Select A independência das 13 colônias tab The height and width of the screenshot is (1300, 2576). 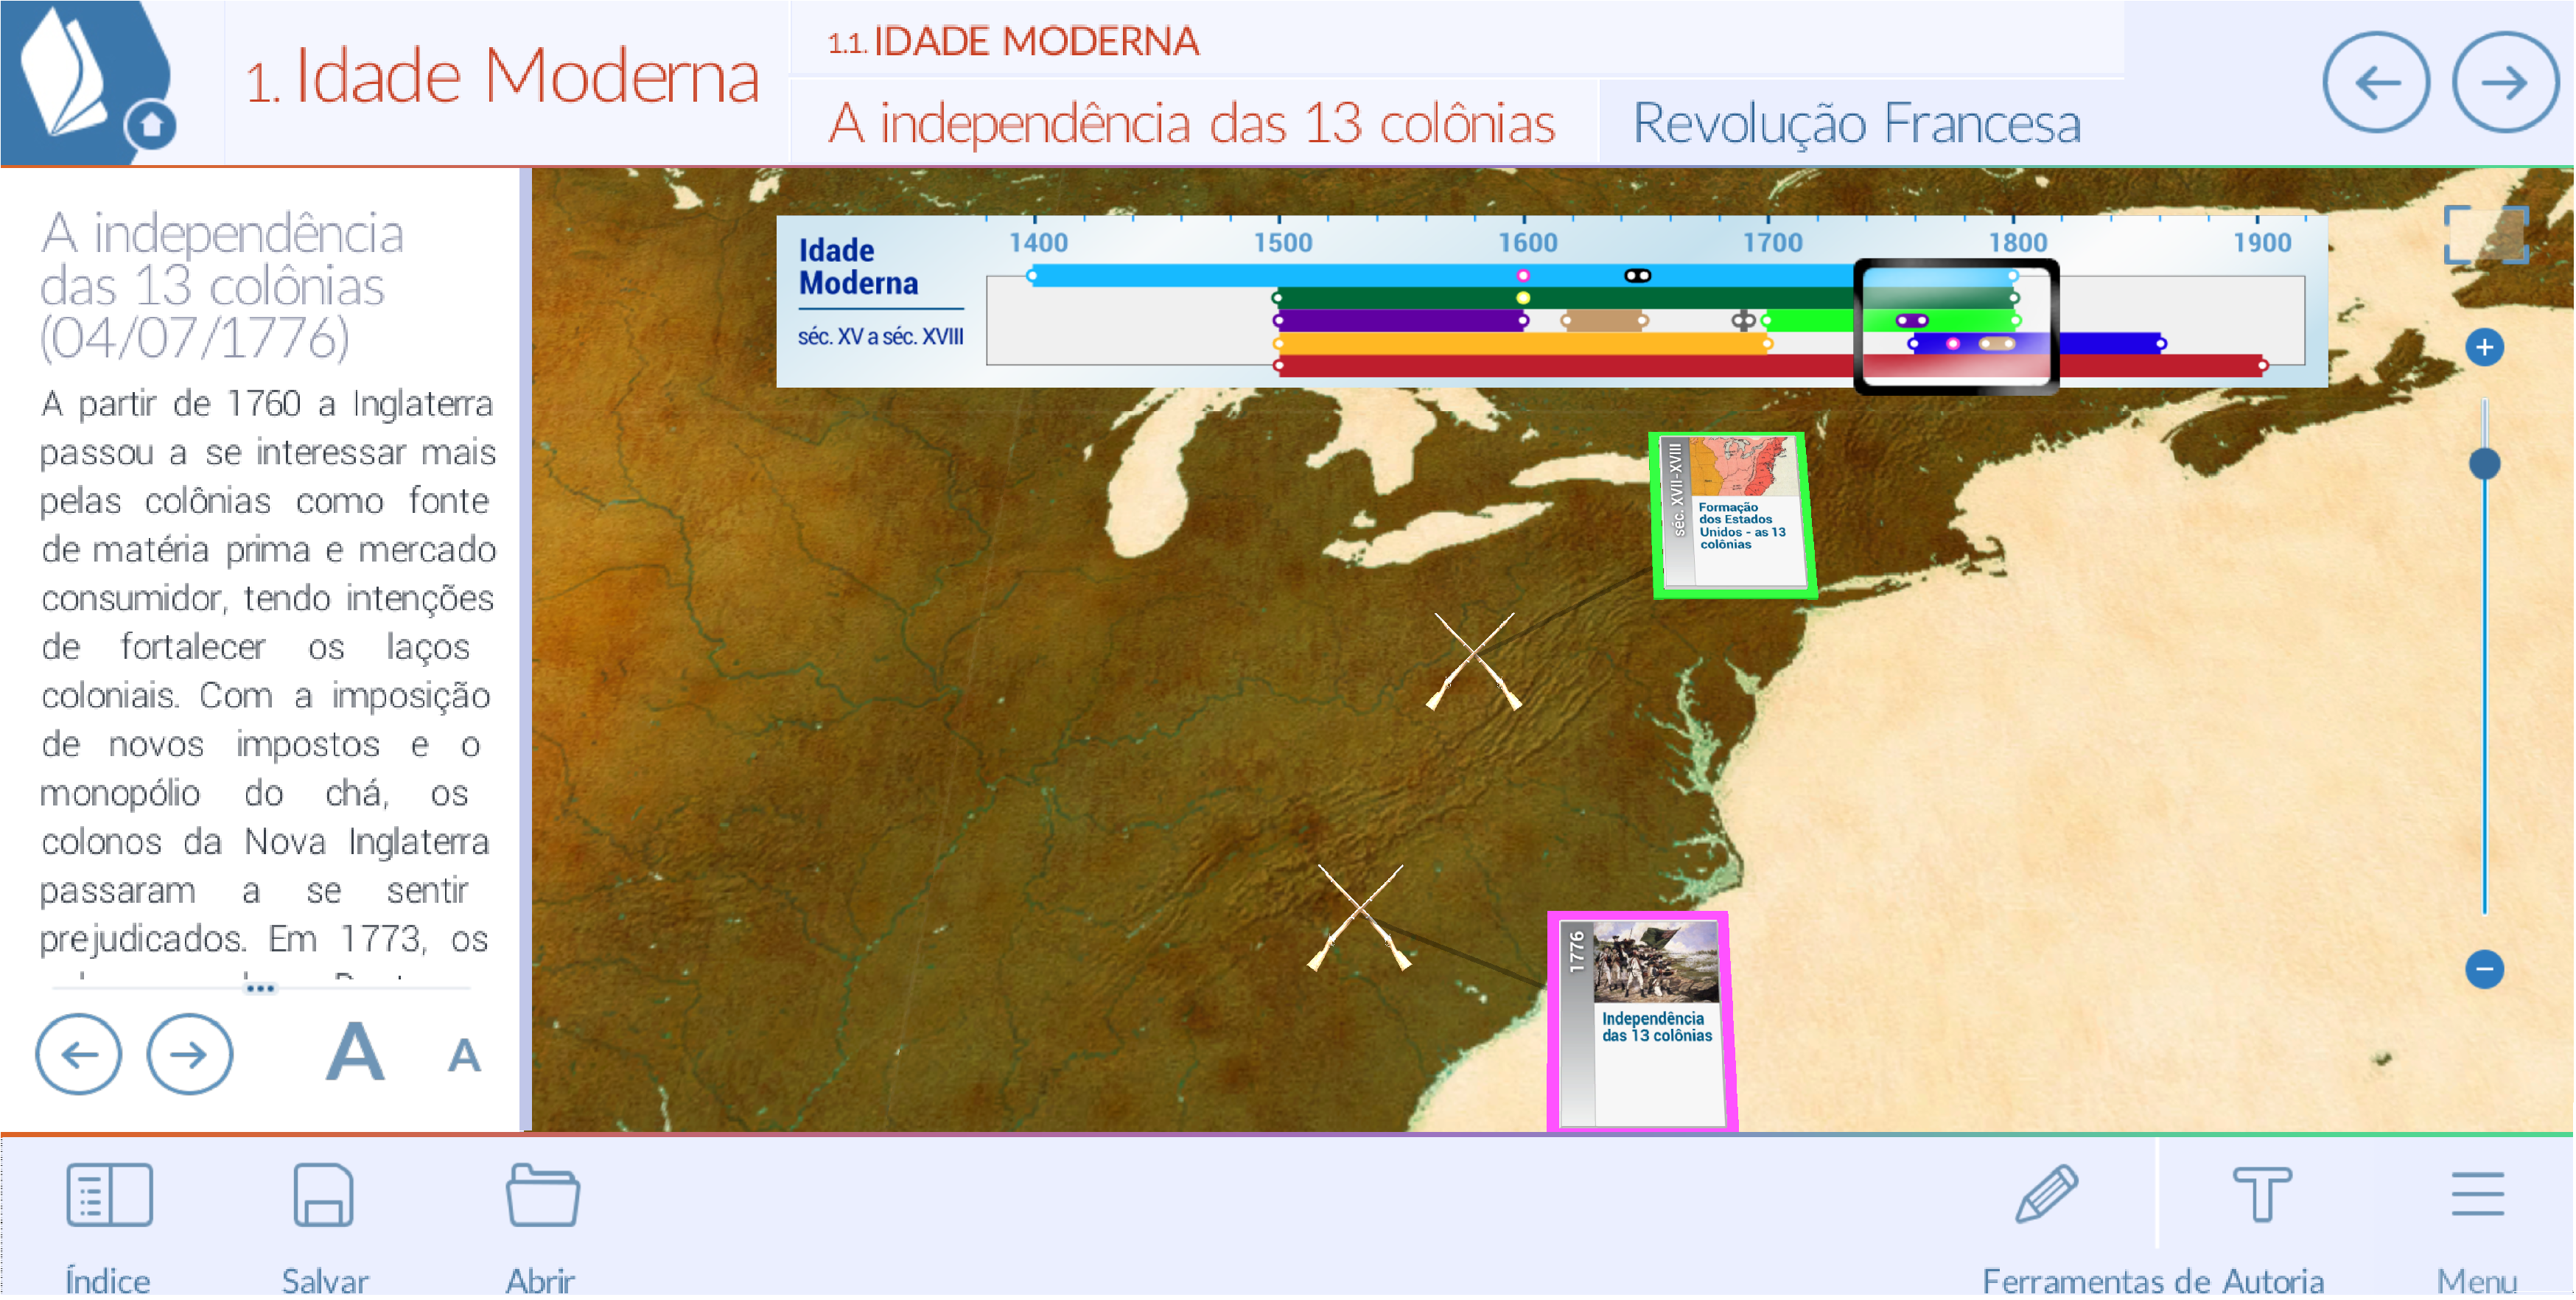click(1191, 124)
